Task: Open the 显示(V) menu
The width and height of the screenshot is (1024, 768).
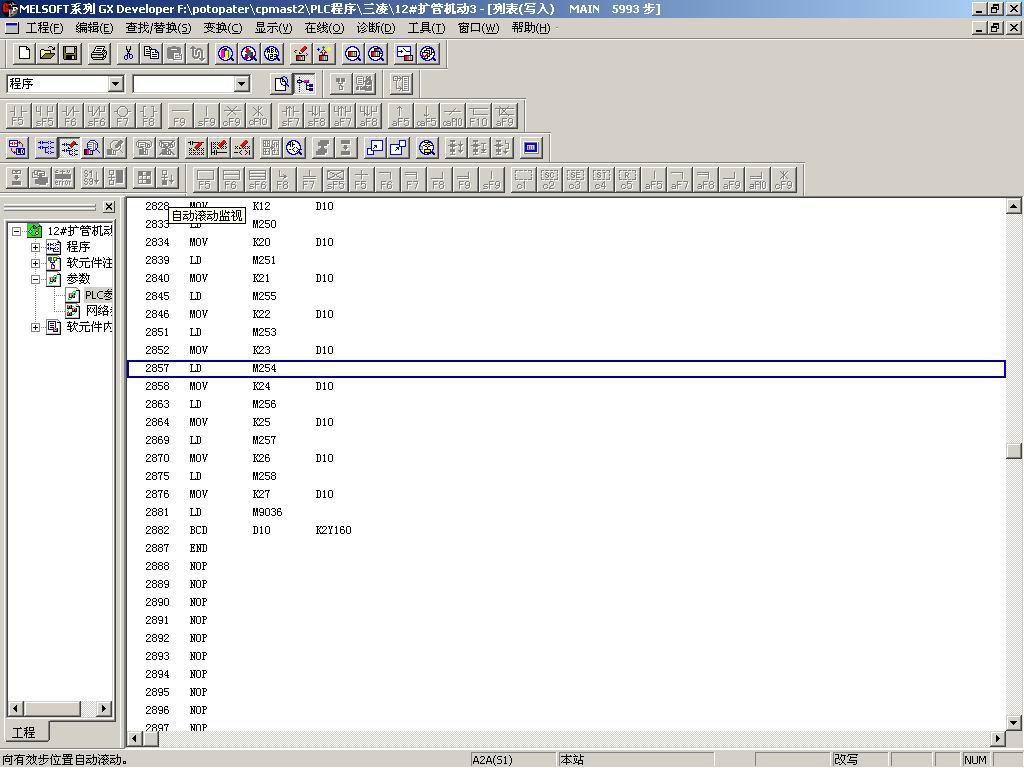Action: point(274,28)
